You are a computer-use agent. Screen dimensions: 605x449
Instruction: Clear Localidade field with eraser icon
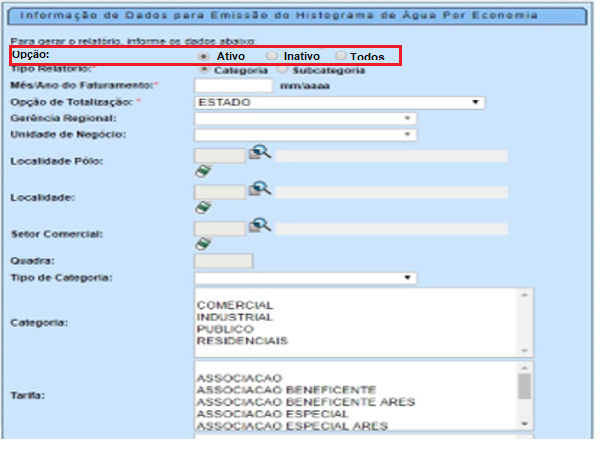(203, 208)
